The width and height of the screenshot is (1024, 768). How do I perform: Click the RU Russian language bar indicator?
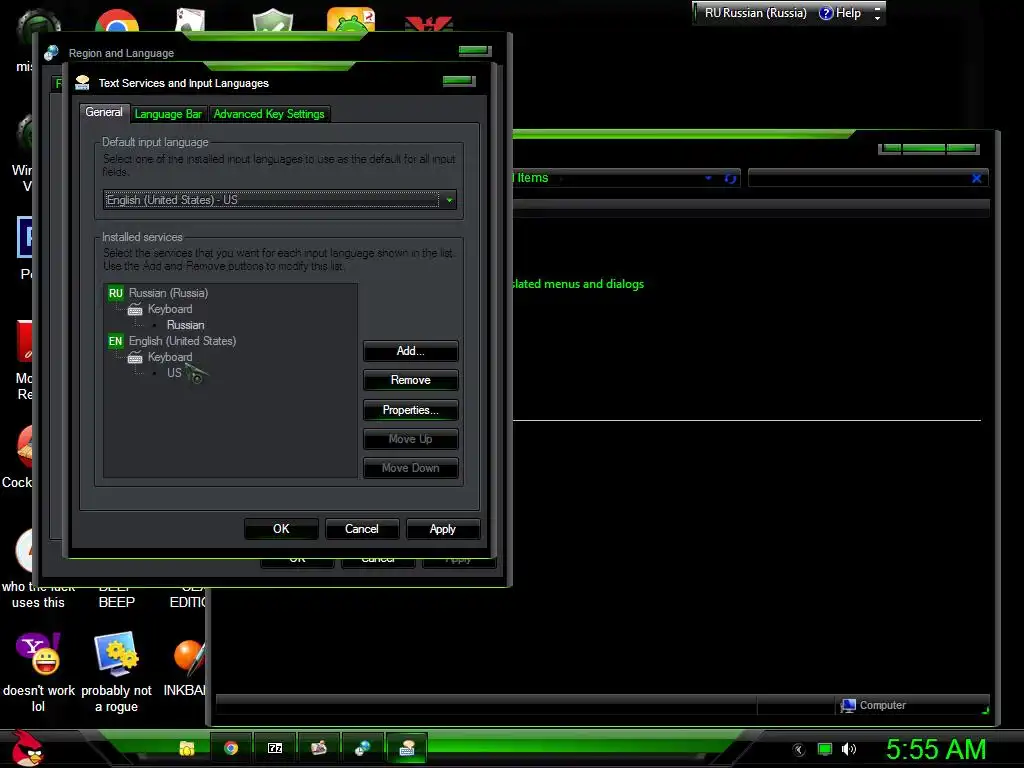click(x=755, y=13)
